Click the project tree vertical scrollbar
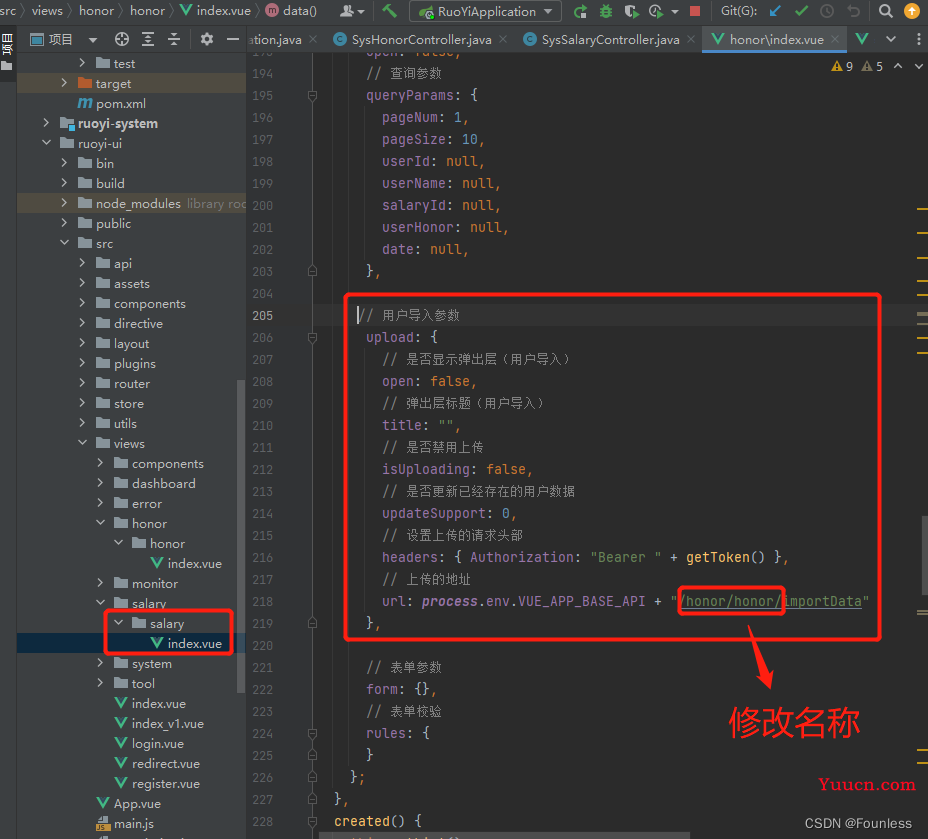This screenshot has height=839, width=928. (x=240, y=535)
